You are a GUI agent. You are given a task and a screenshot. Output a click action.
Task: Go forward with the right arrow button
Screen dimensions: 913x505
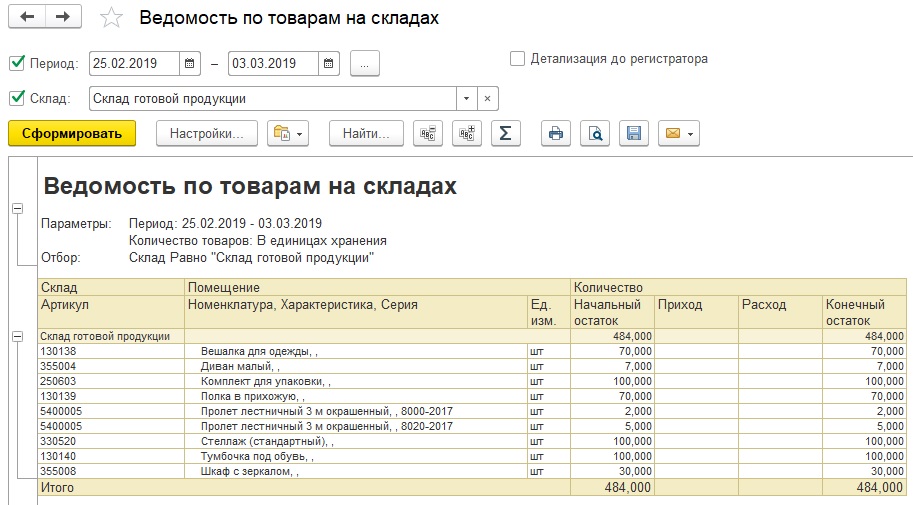point(63,17)
